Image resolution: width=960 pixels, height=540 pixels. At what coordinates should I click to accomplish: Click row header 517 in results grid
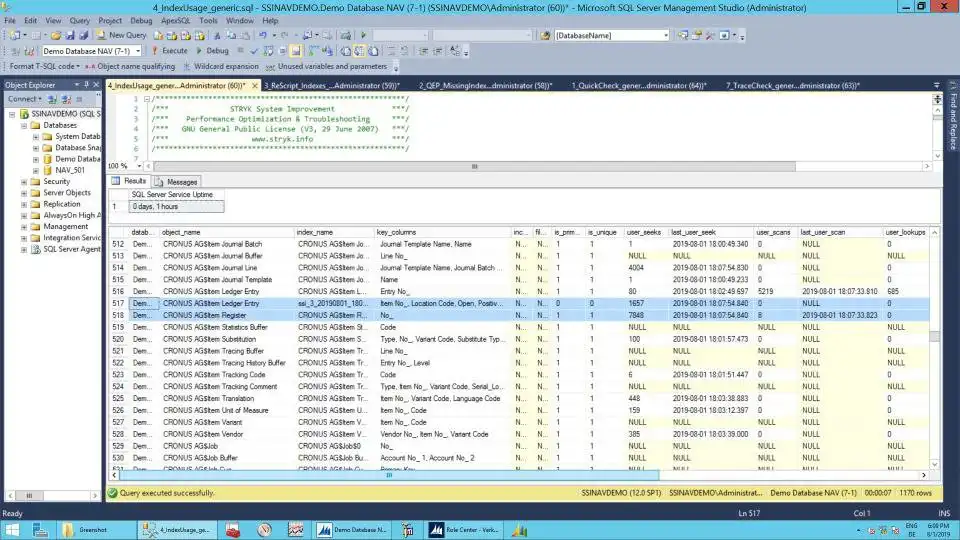point(118,303)
